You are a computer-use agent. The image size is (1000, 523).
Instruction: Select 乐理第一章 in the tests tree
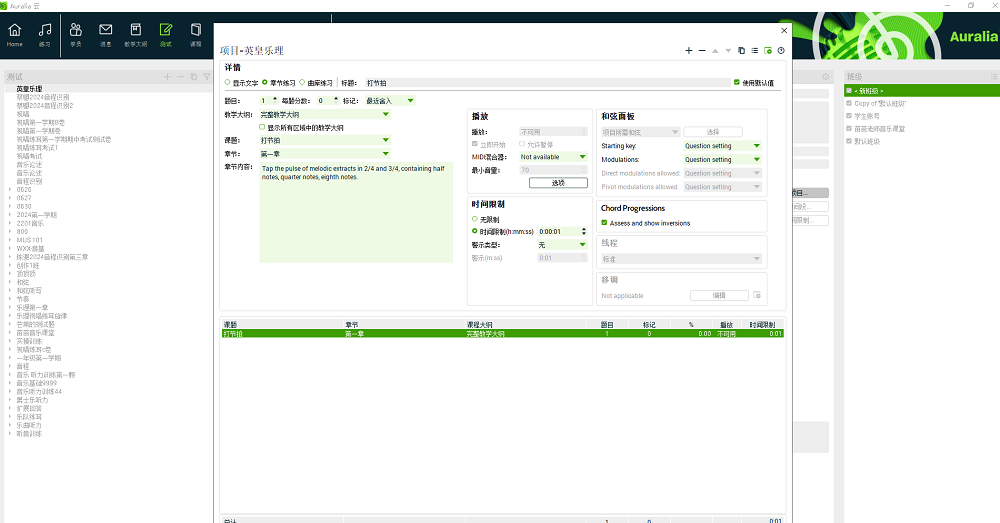(x=33, y=307)
